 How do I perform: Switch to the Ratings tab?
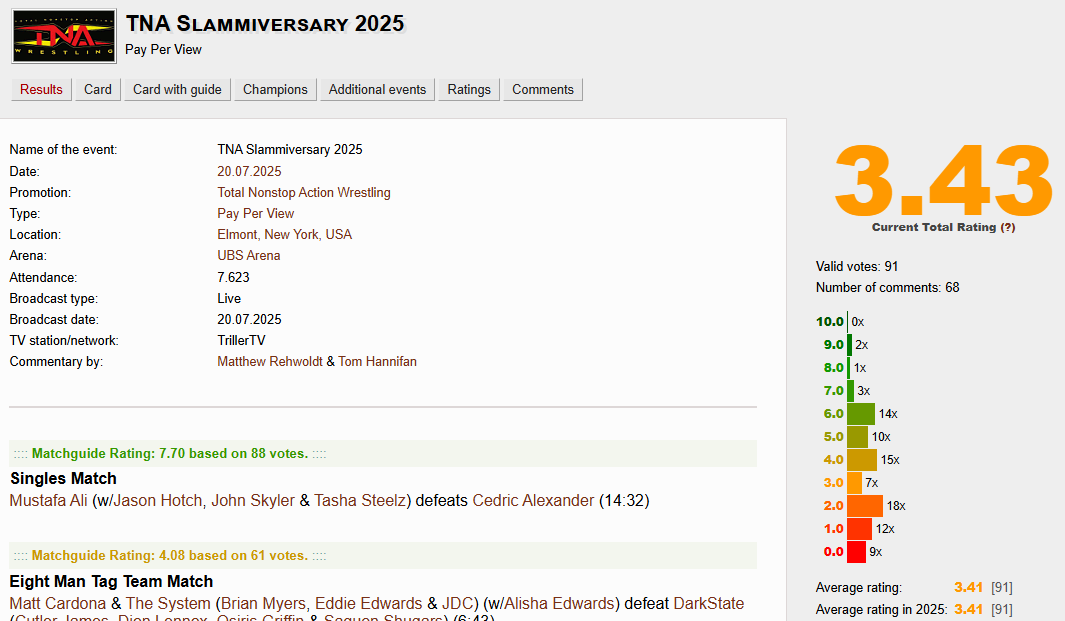469,90
